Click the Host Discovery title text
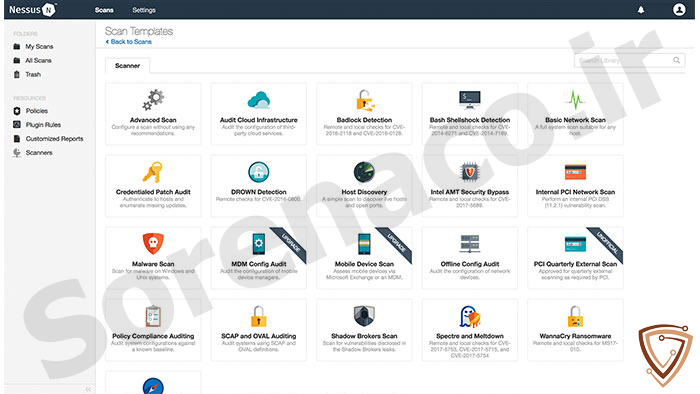This screenshot has width=700, height=394. coord(364,192)
